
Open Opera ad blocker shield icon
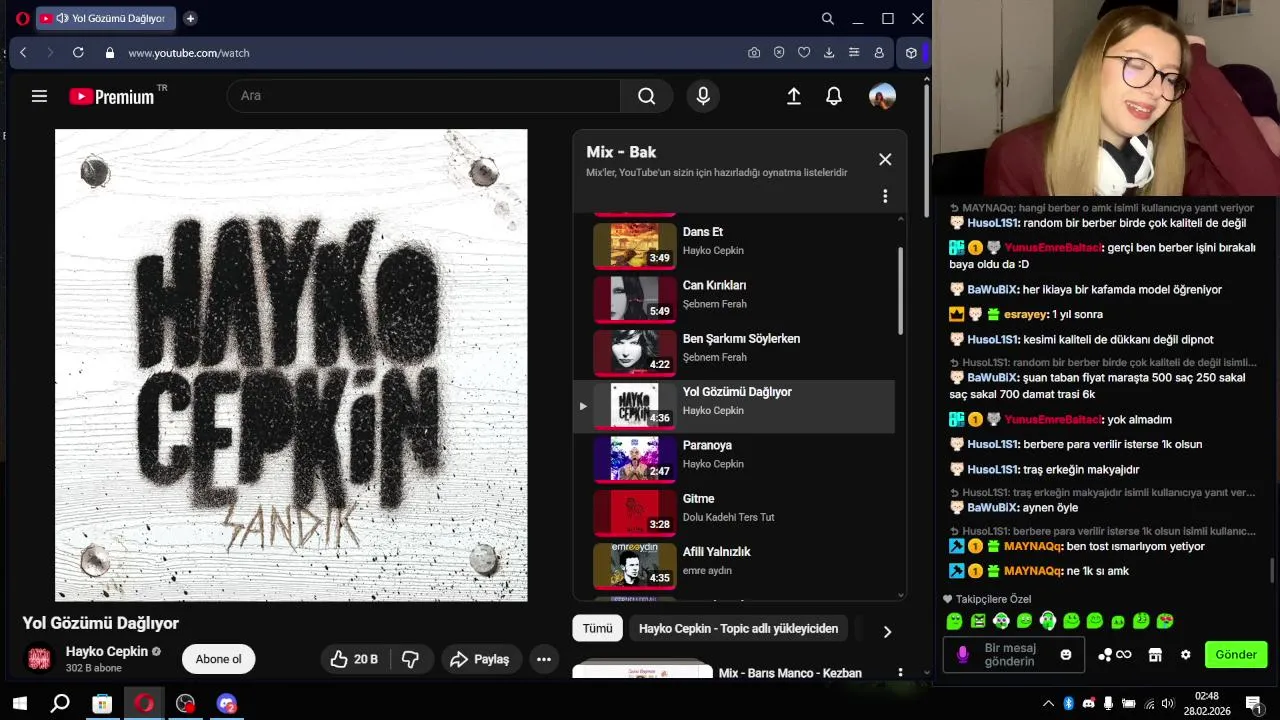pyautogui.click(x=779, y=53)
